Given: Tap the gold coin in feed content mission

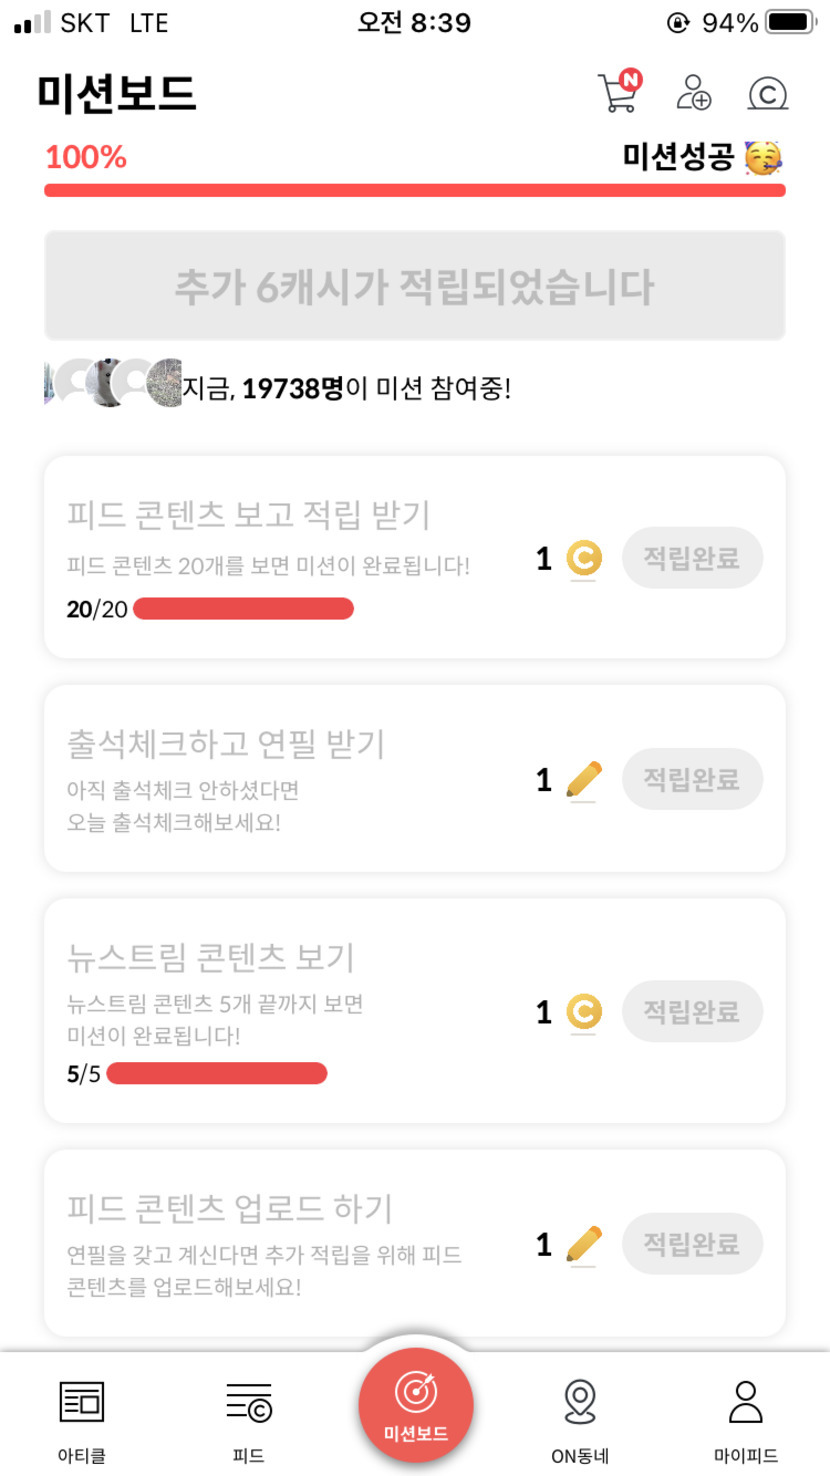Looking at the screenshot, I should 584,558.
